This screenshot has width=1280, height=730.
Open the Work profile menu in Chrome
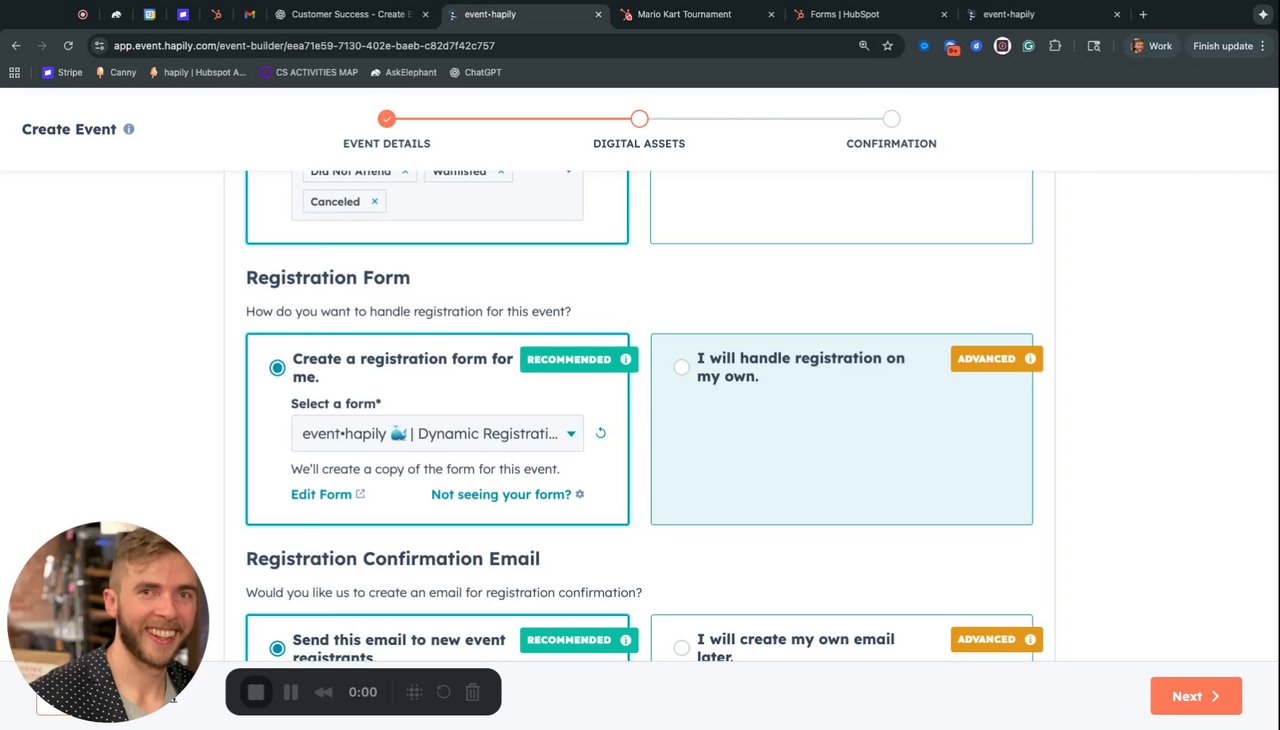[x=1150, y=46]
